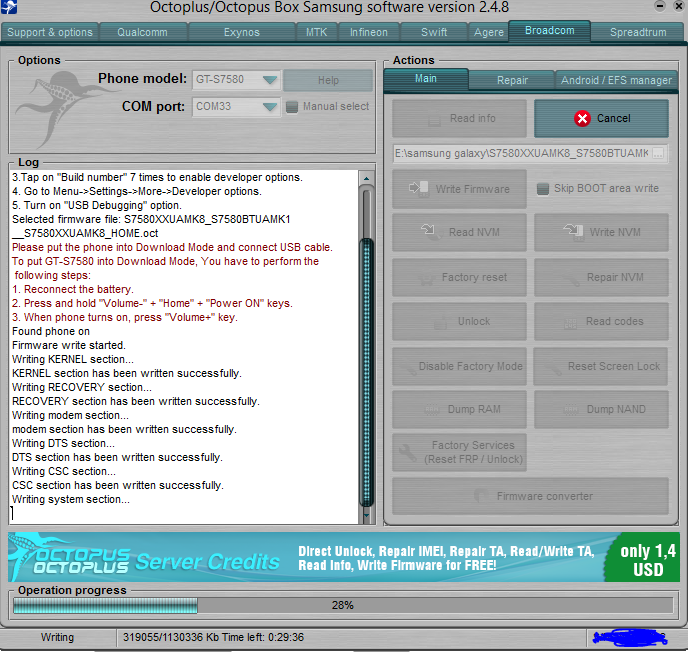Click the Read codes icon
The height and width of the screenshot is (652, 688).
pyautogui.click(x=570, y=322)
